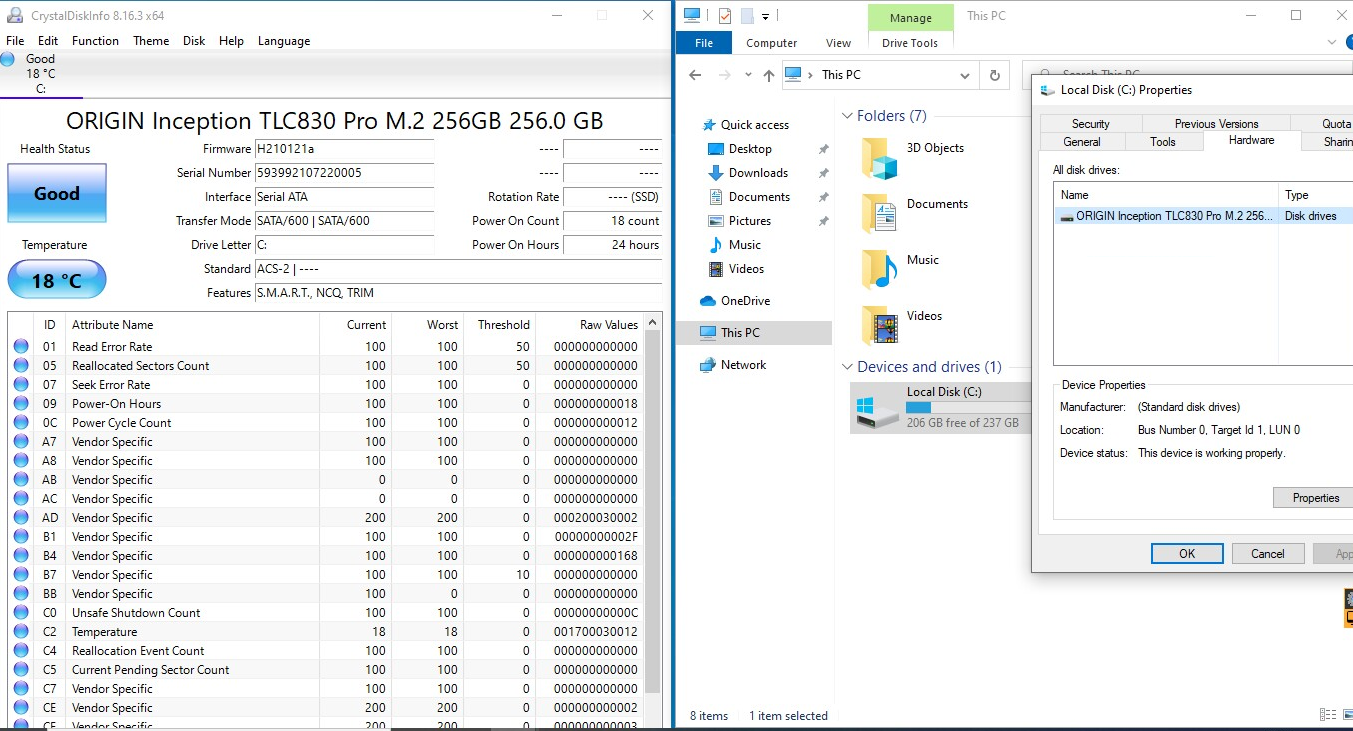Viewport: 1353px width, 731px height.
Task: Select the Reallocation Event Count row
Action: [326, 651]
